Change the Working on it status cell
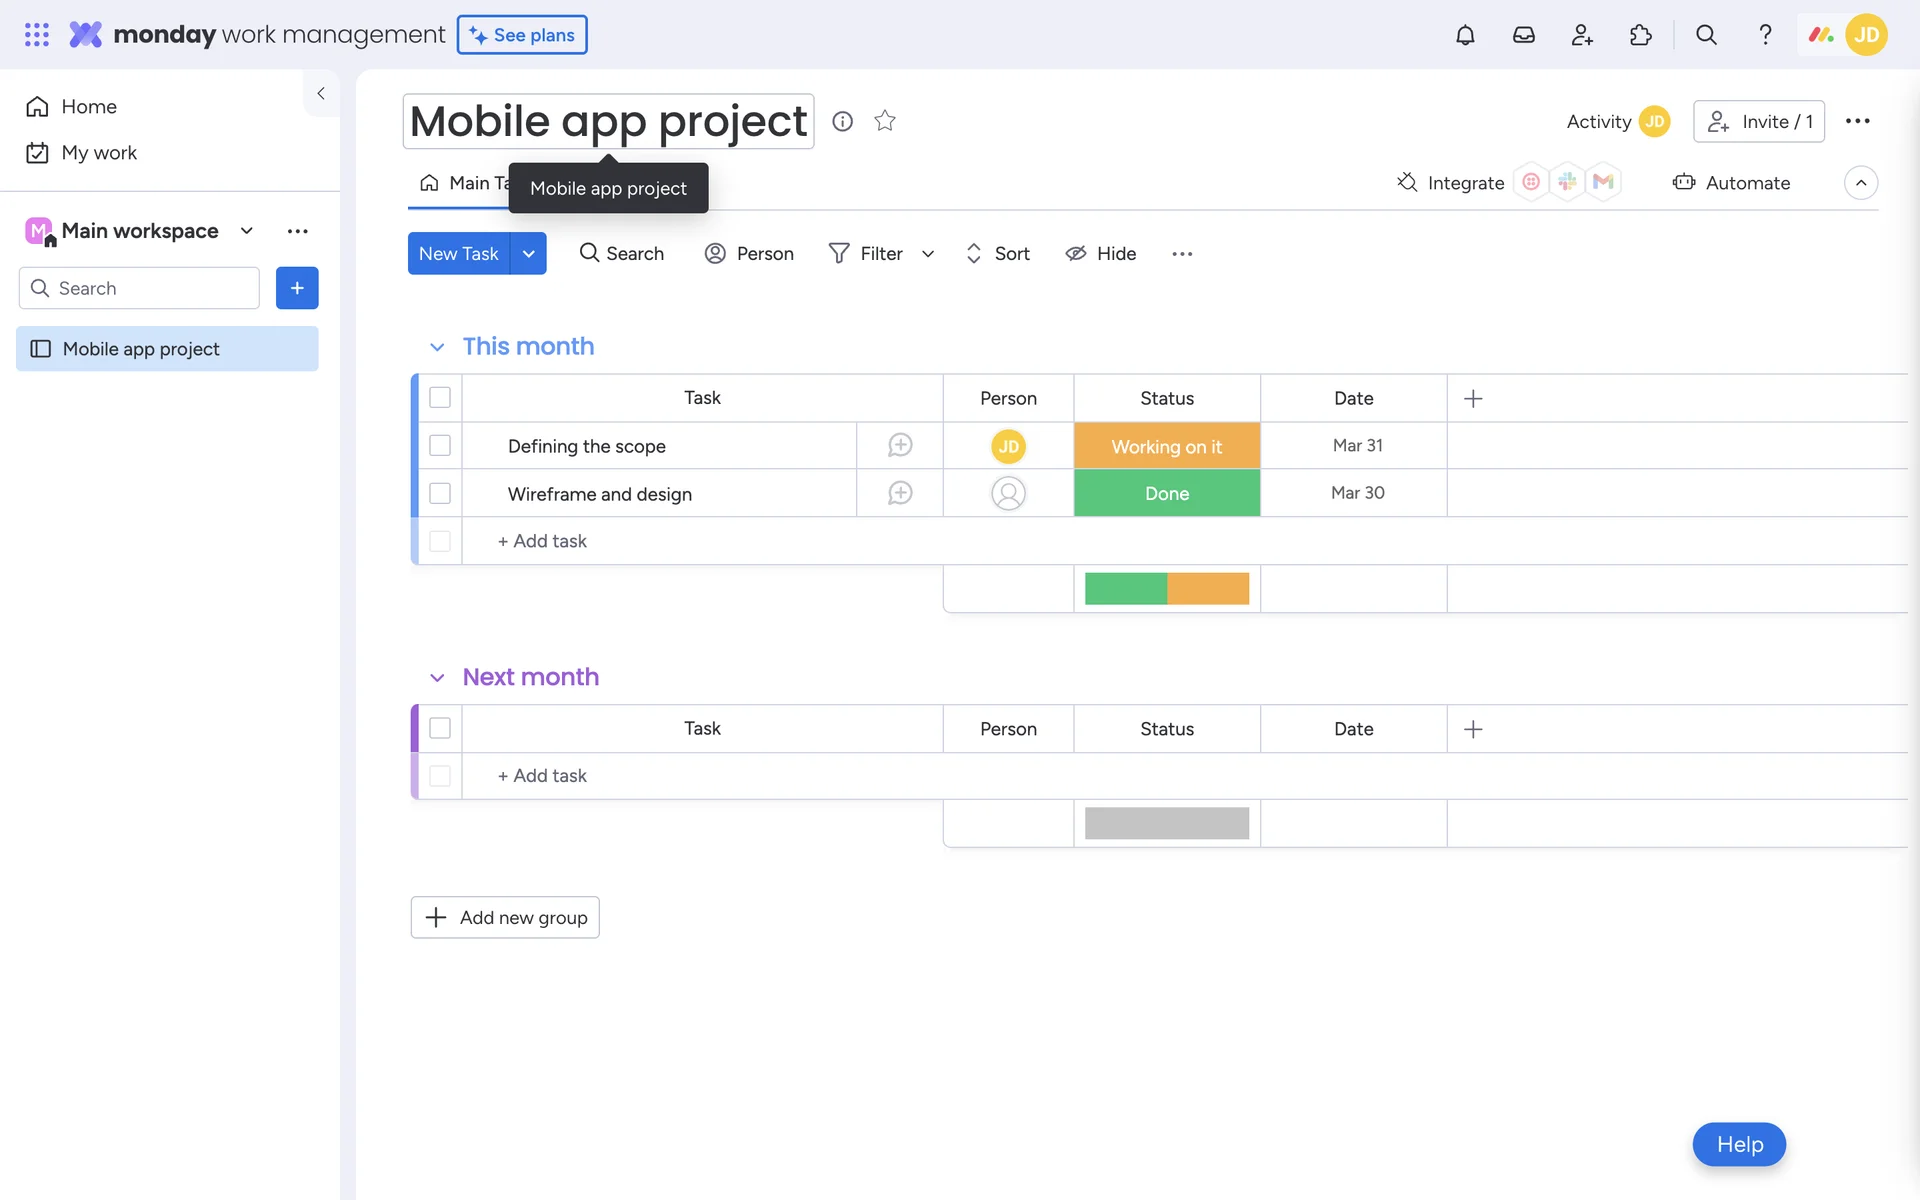The width and height of the screenshot is (1920, 1200). pos(1166,446)
